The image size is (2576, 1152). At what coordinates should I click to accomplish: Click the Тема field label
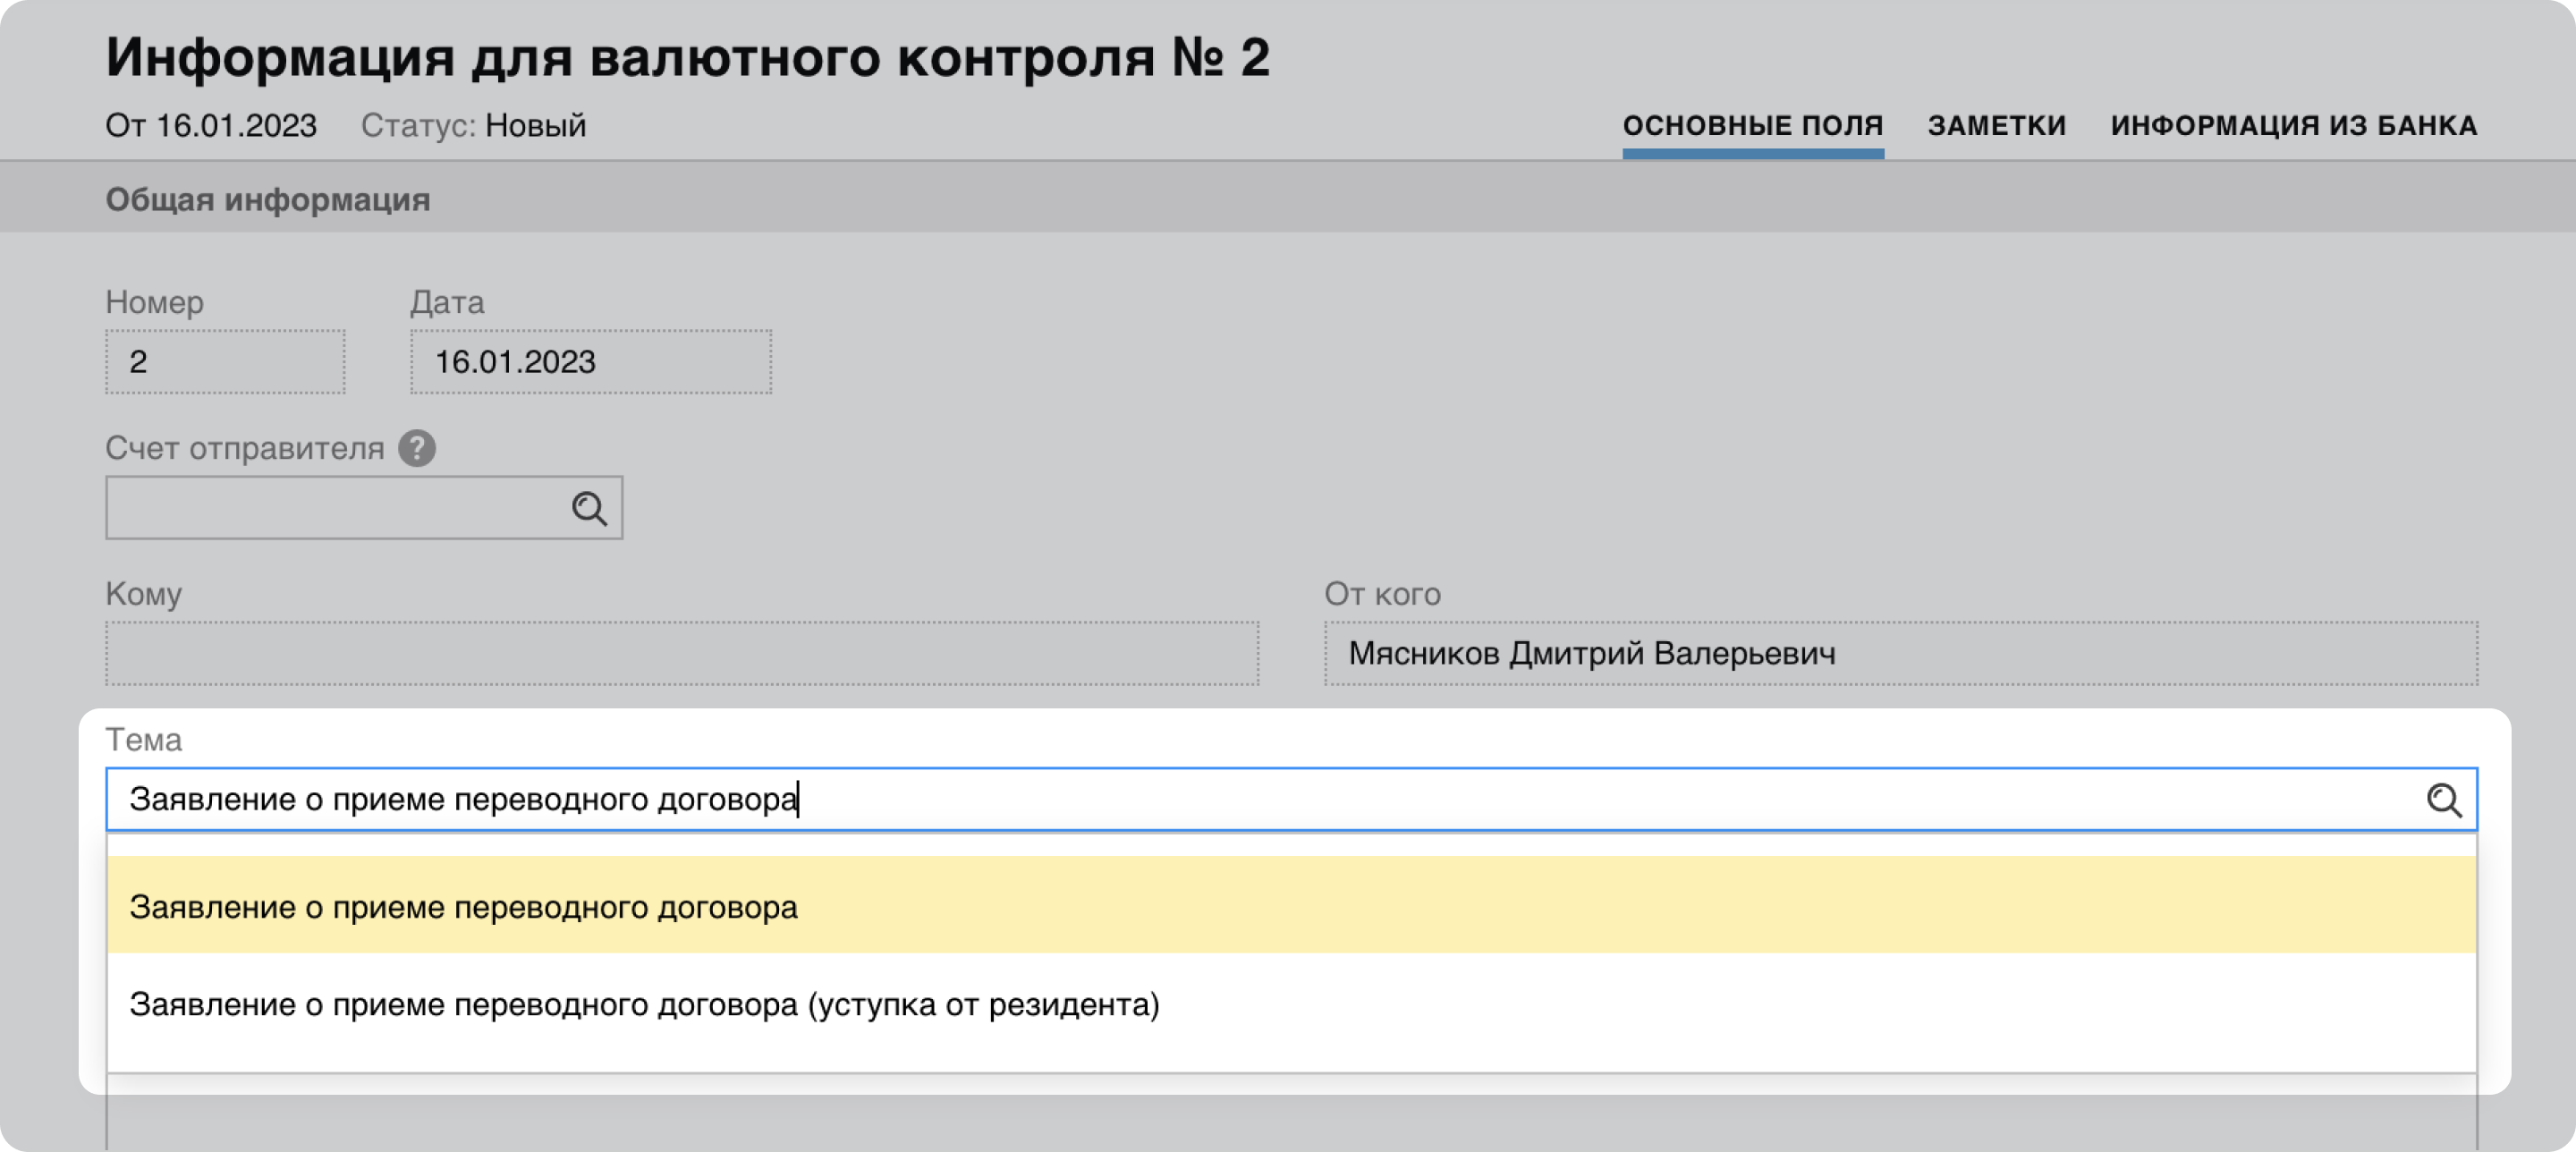[144, 739]
